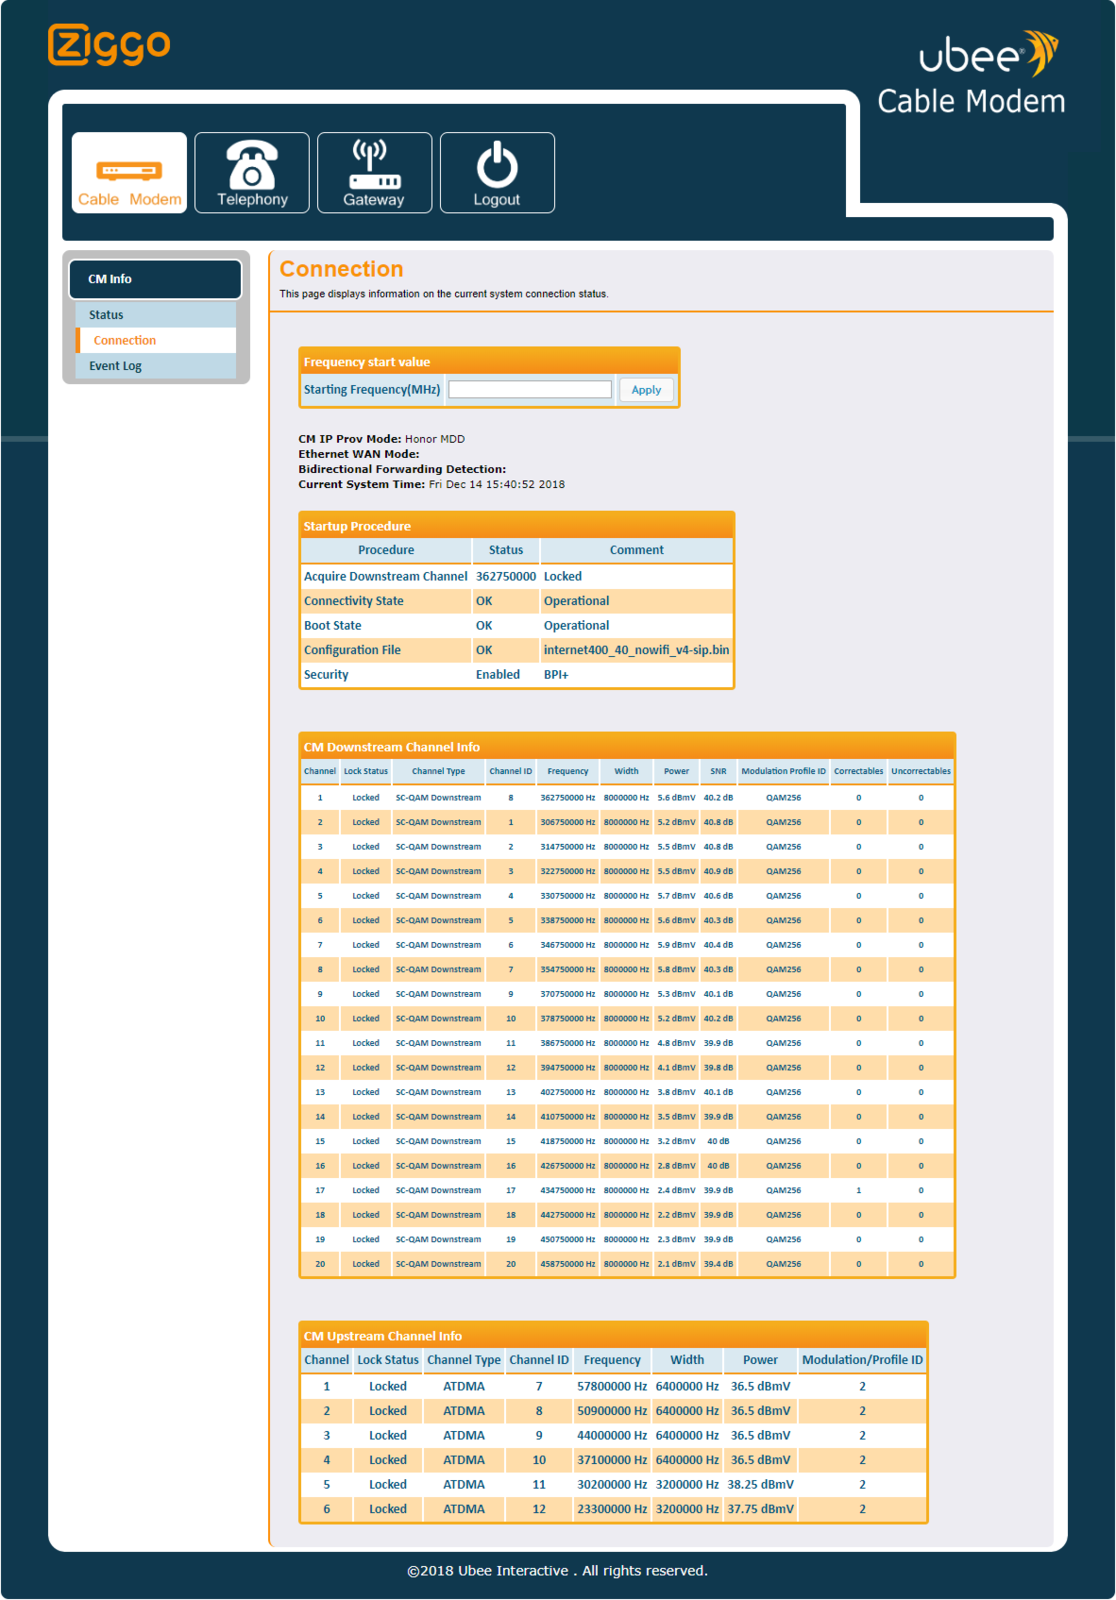Focus the Starting Frequency input field
The image size is (1116, 1600).
530,390
